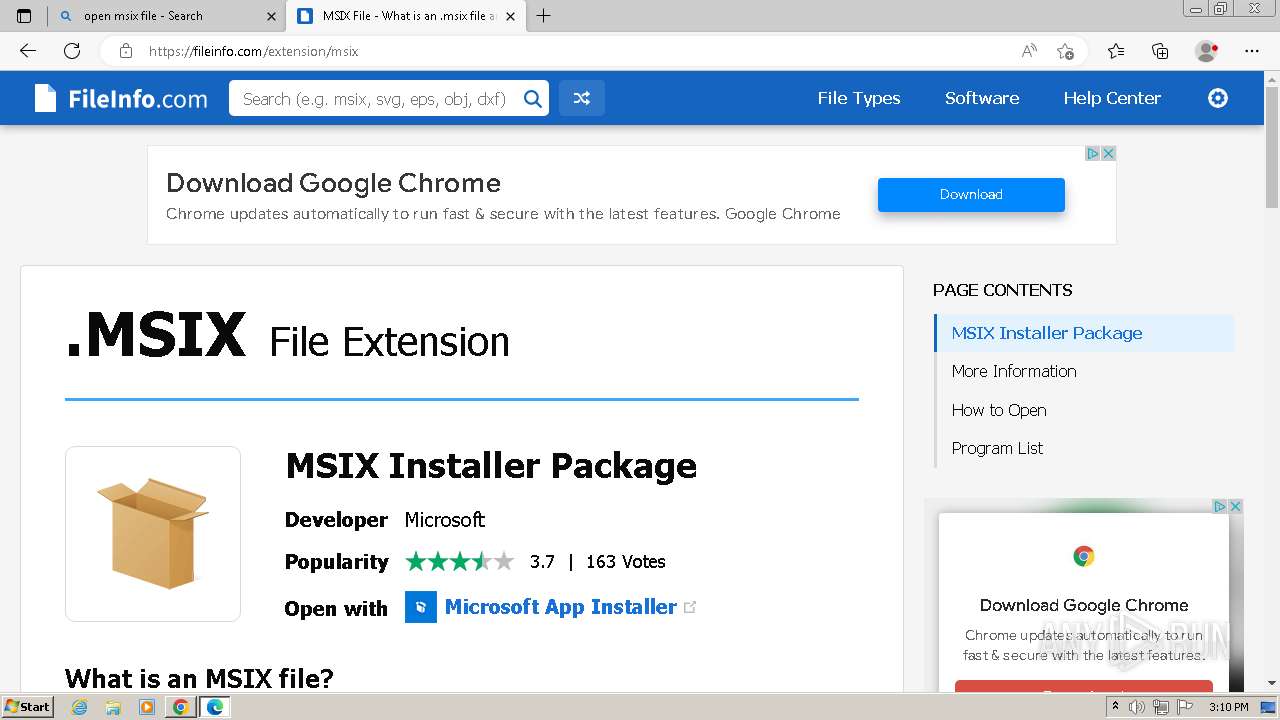Close the 'open msix file - Search' tab
The width and height of the screenshot is (1280, 720).
tap(272, 16)
